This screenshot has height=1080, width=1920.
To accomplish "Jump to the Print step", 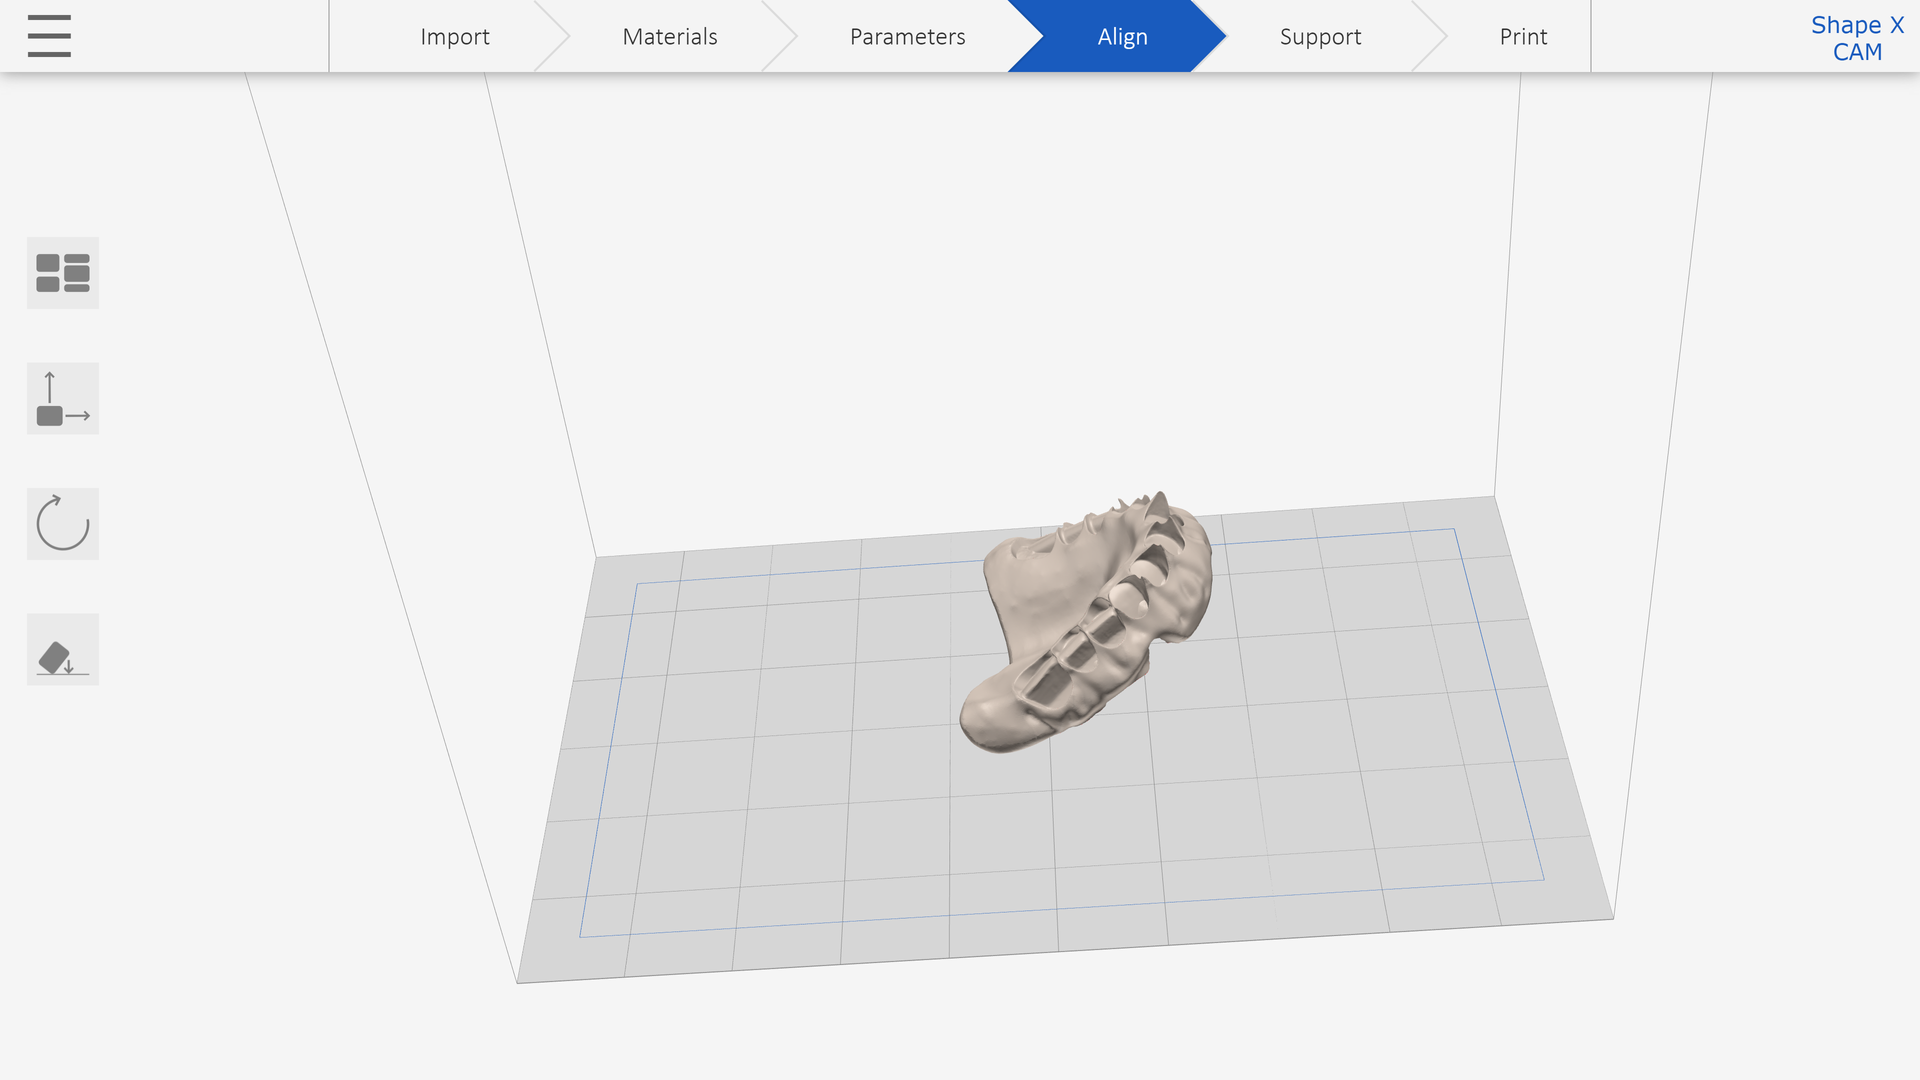I will (1522, 37).
